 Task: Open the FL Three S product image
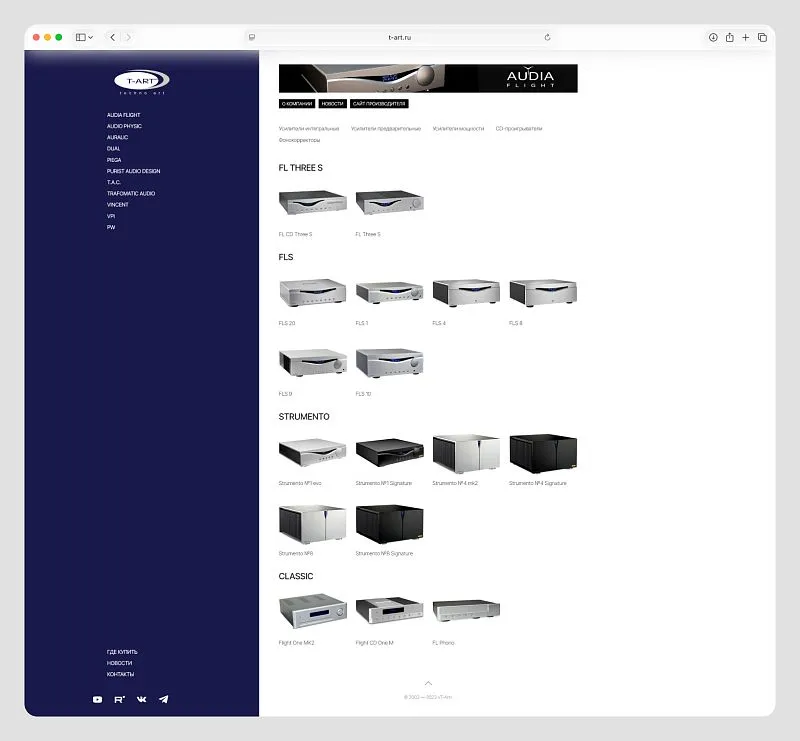point(390,203)
